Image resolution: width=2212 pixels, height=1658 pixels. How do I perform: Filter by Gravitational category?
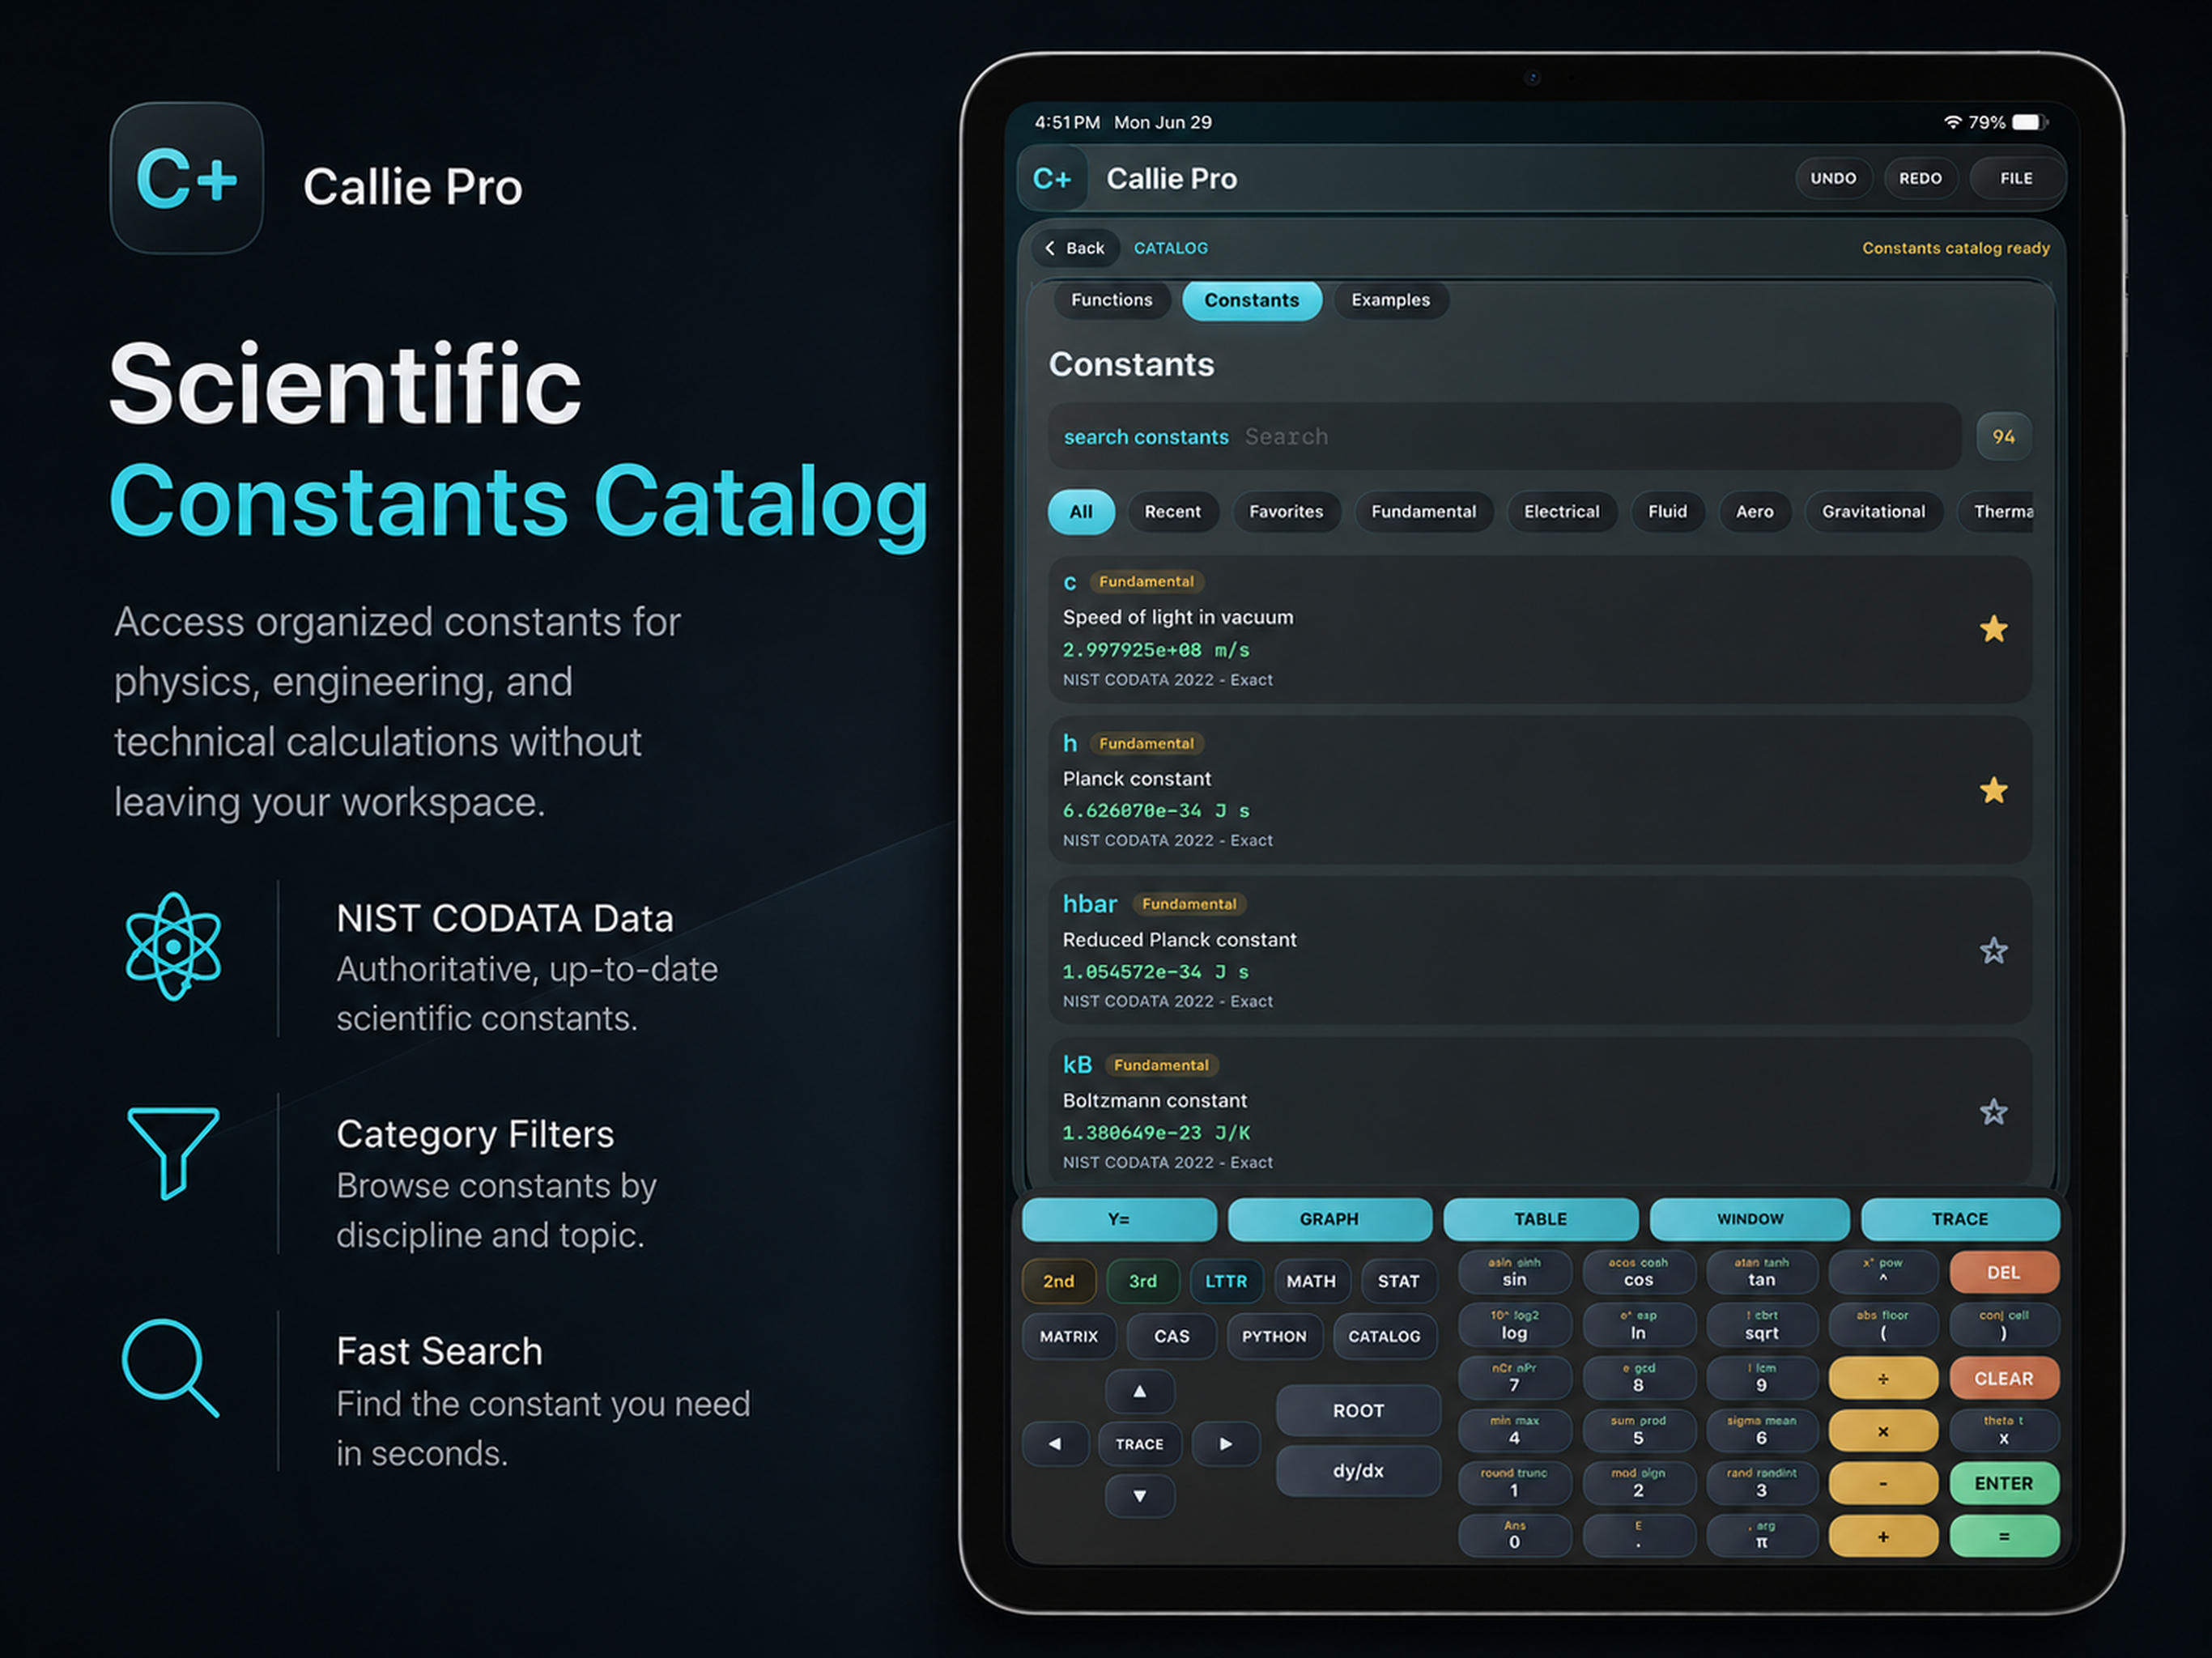pos(1873,512)
